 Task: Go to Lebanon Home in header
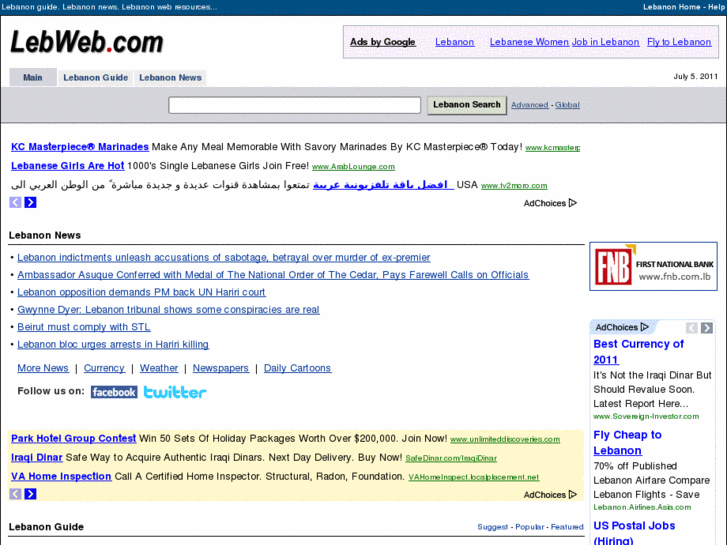point(671,7)
